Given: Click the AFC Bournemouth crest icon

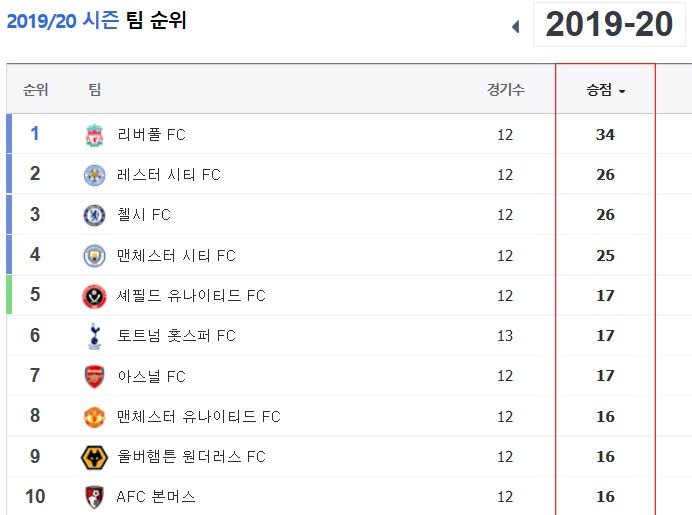Looking at the screenshot, I should coord(94,497).
